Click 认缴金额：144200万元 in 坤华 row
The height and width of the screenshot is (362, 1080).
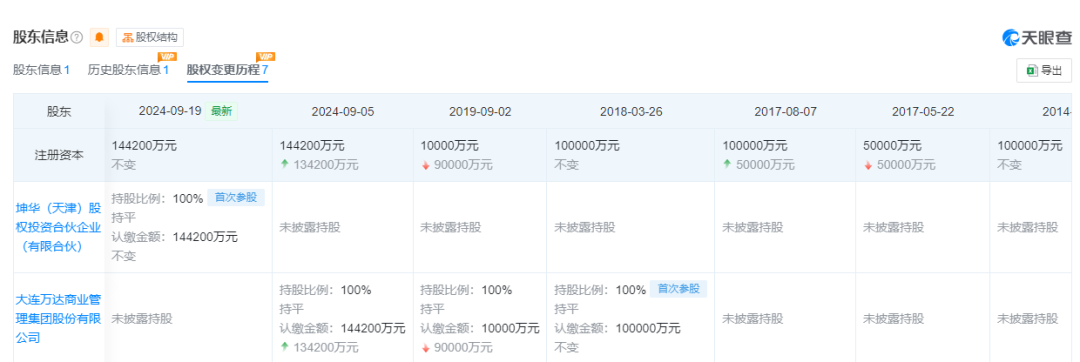tap(175, 237)
